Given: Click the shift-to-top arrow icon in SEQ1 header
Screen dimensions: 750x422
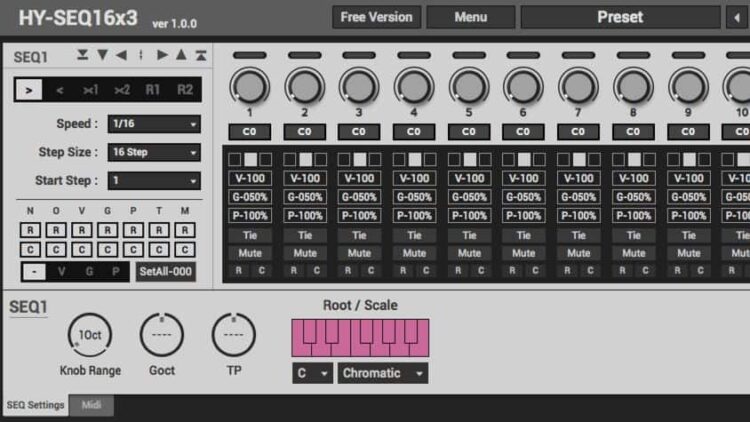Looking at the screenshot, I should (x=201, y=55).
